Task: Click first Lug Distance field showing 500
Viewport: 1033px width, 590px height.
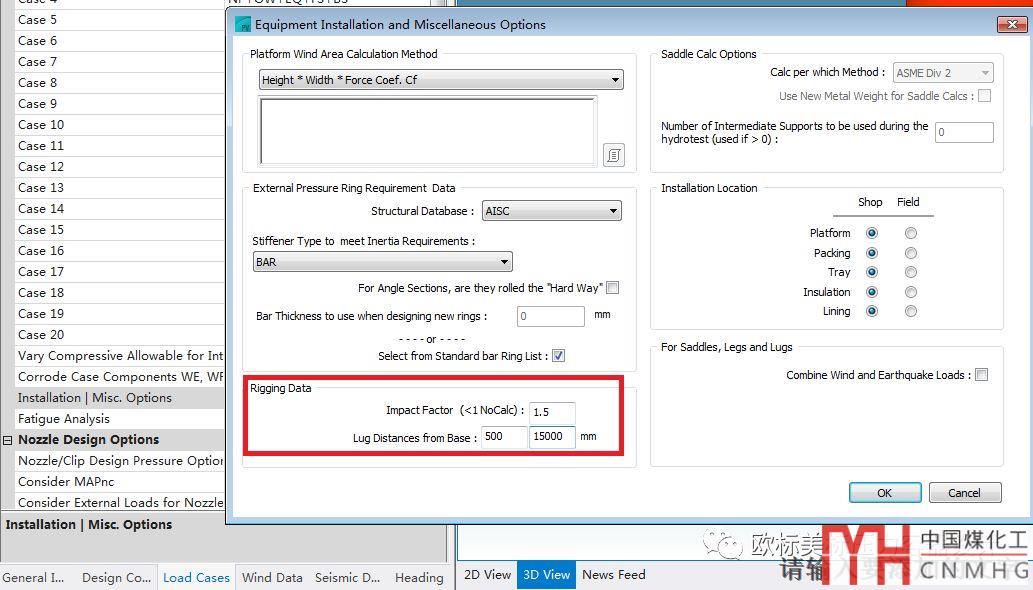Action: click(504, 437)
